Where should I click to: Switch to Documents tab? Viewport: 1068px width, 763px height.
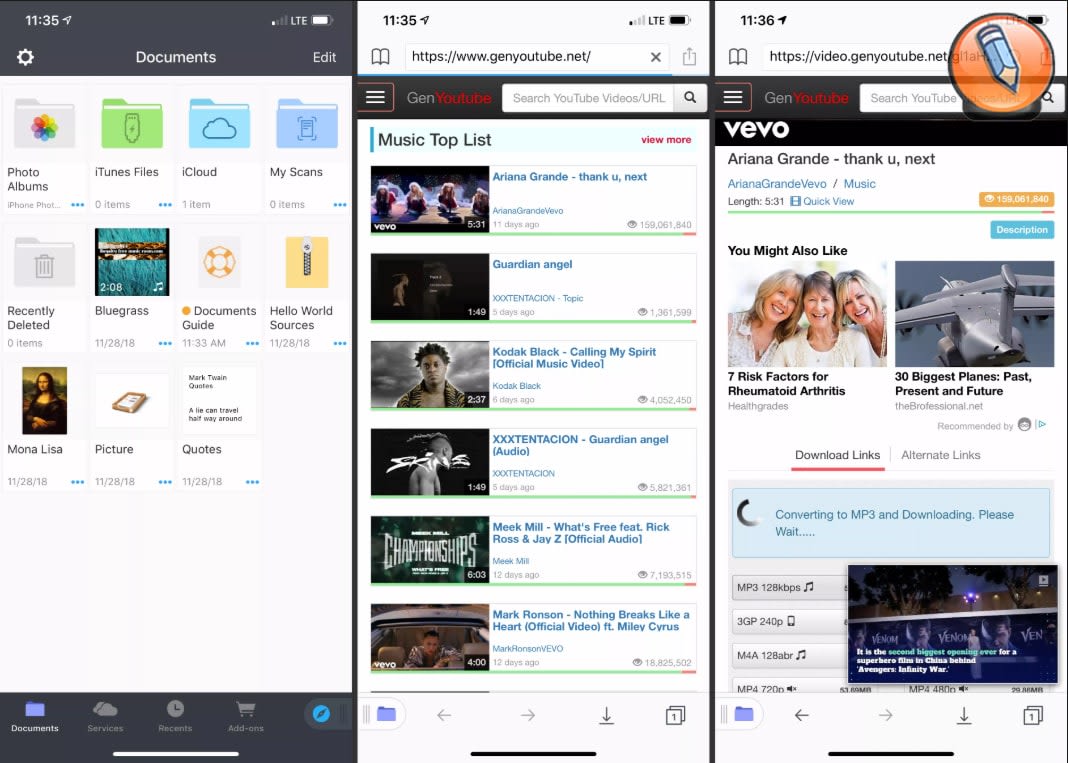click(35, 717)
